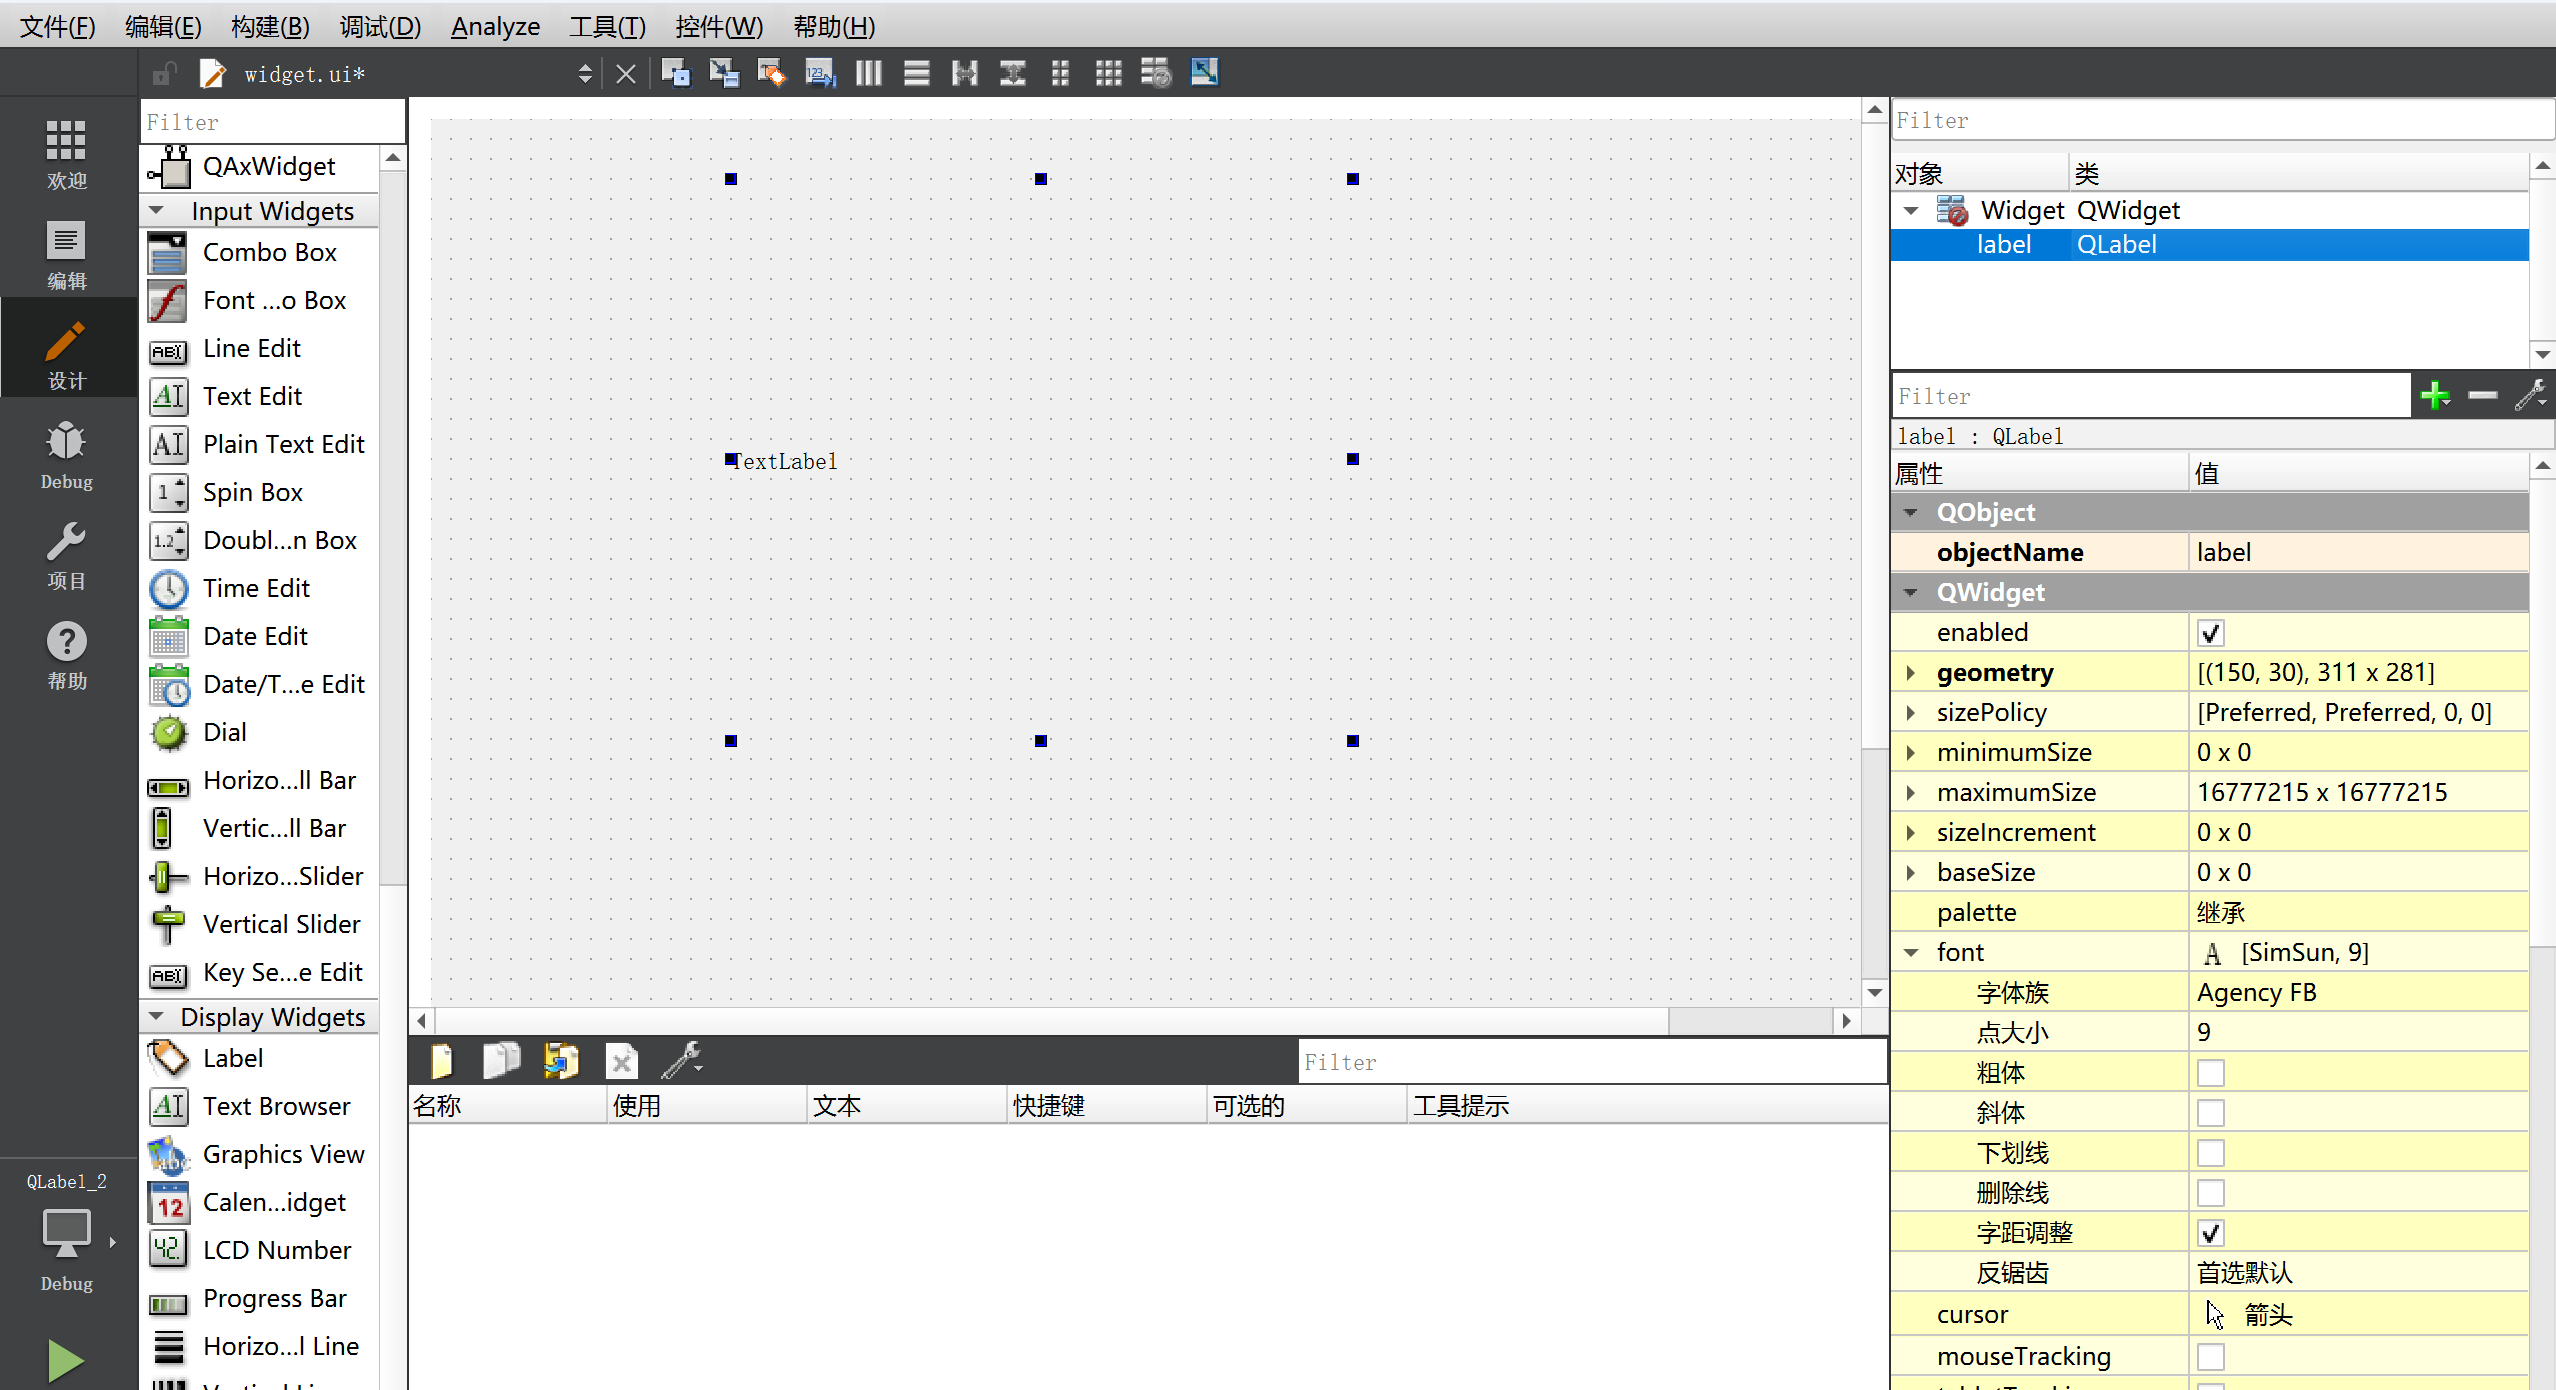2556x1390 pixels.
Task: Click lay out horizontally toolbar icon
Action: pyautogui.click(x=868, y=73)
